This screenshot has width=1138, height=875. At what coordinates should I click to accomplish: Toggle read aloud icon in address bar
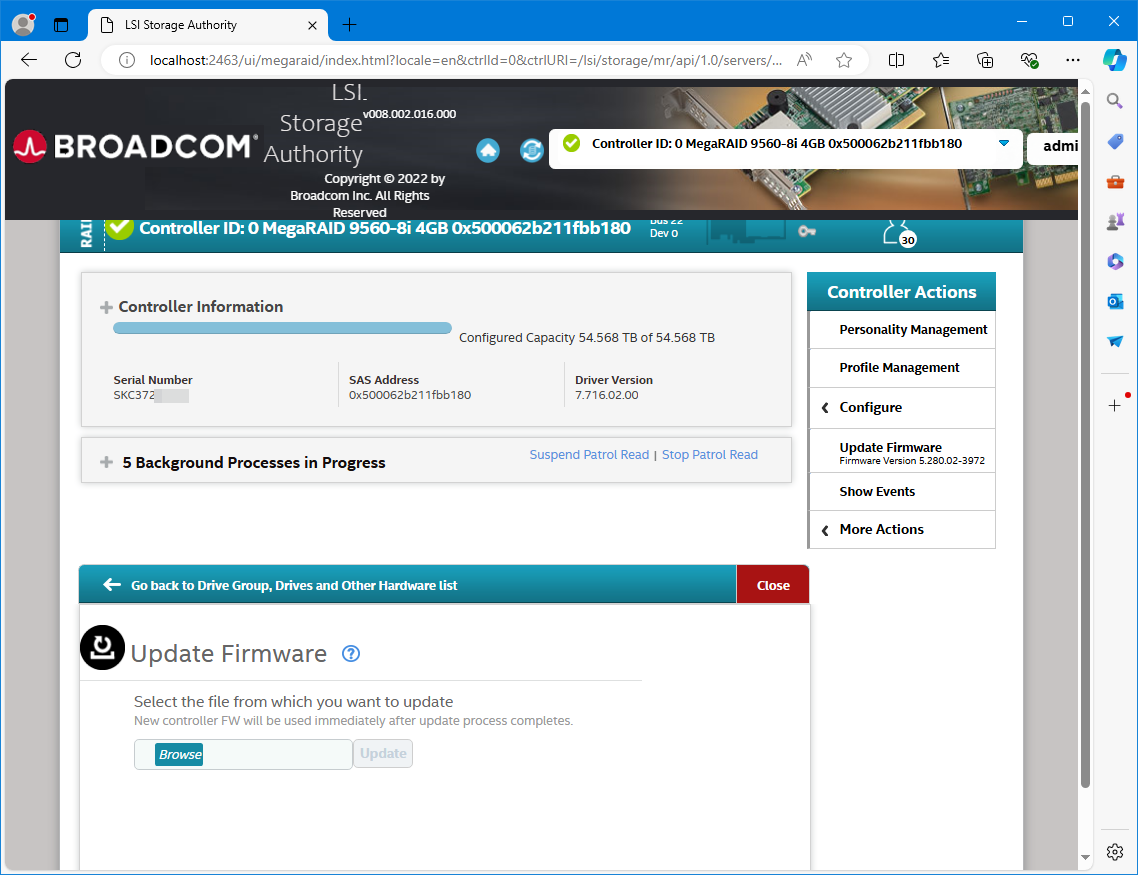(804, 60)
